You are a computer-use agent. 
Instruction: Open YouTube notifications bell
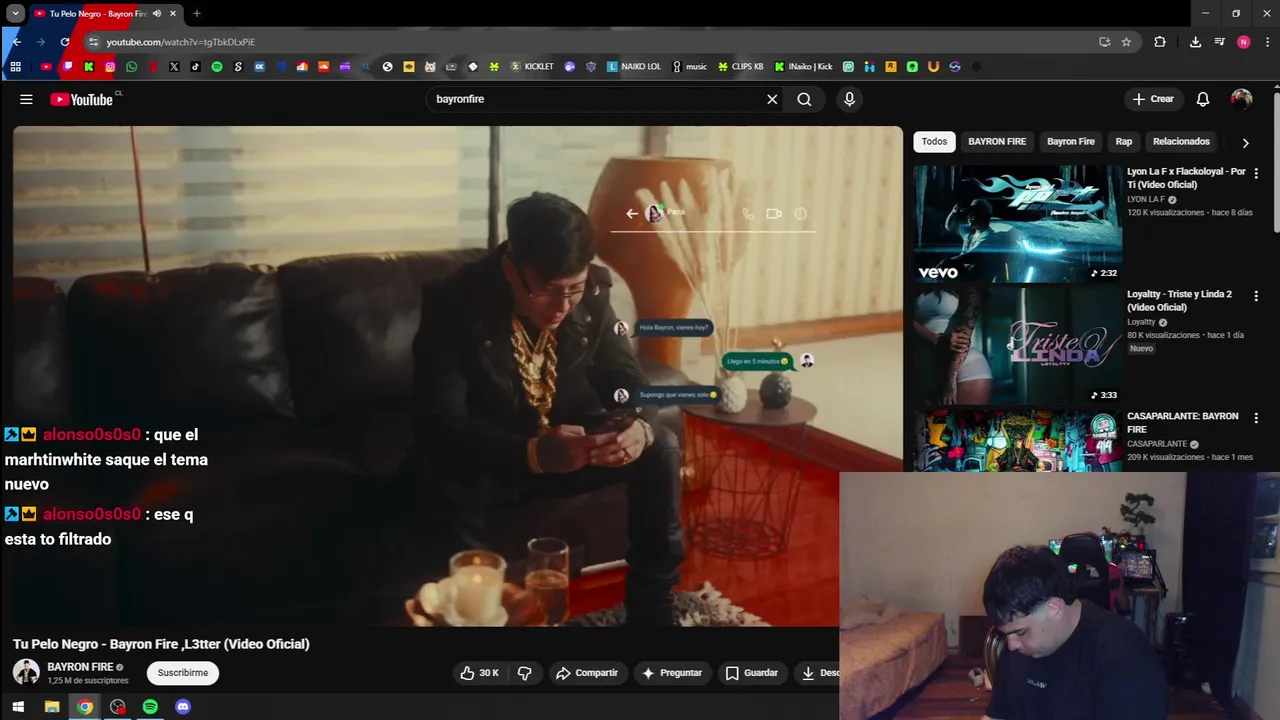[x=1203, y=99]
